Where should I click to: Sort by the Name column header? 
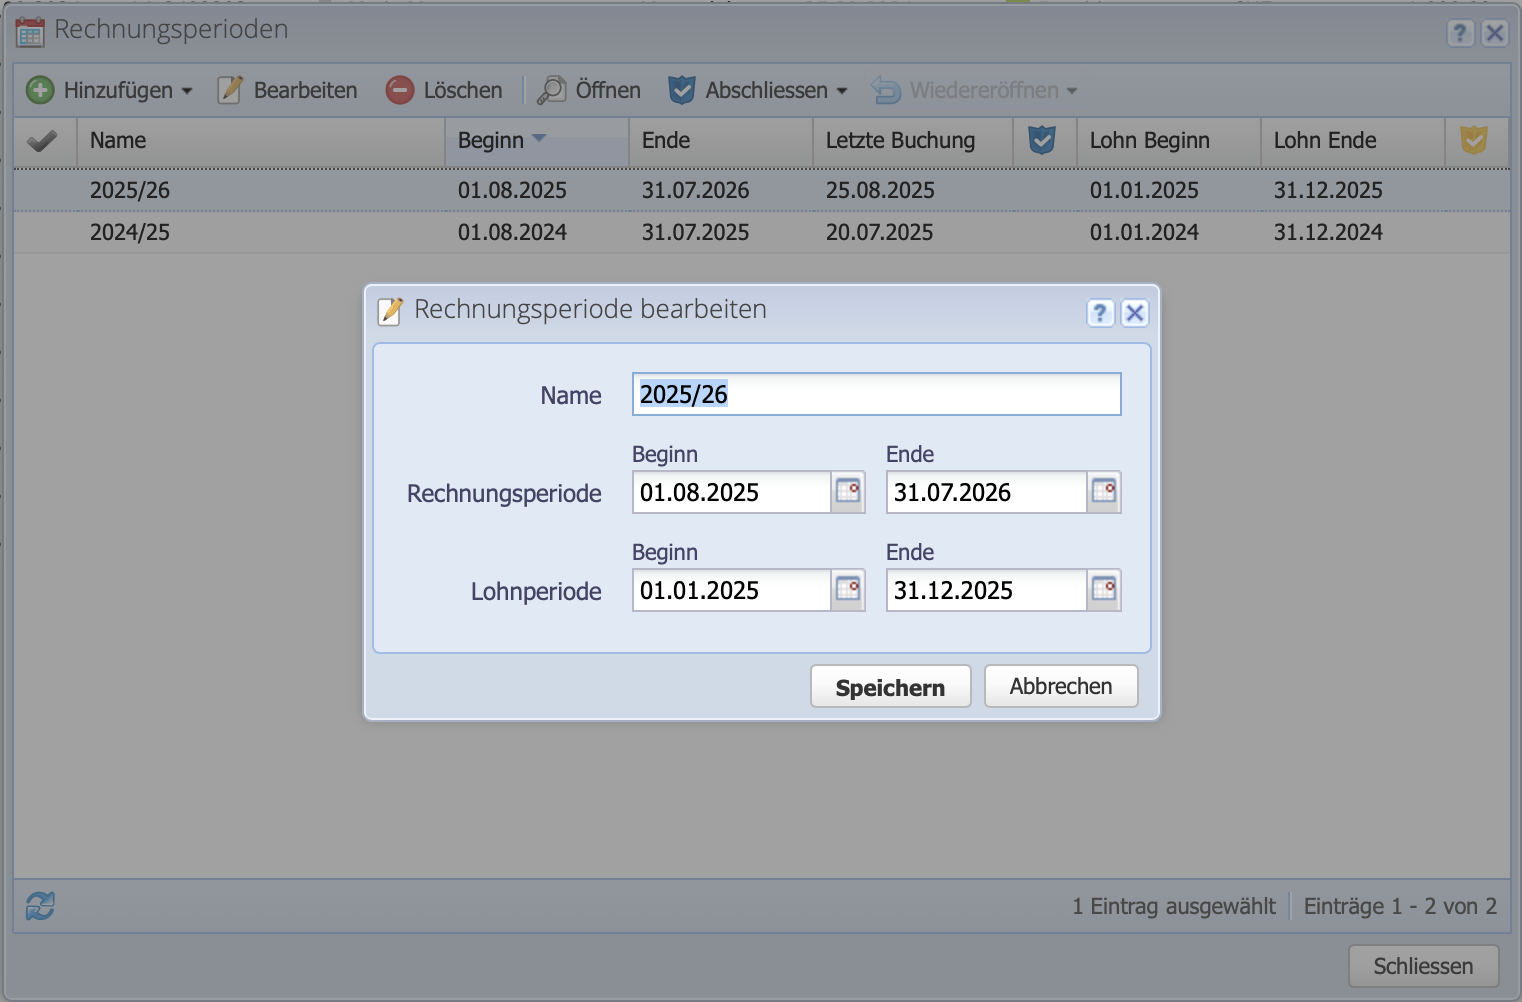pos(260,140)
